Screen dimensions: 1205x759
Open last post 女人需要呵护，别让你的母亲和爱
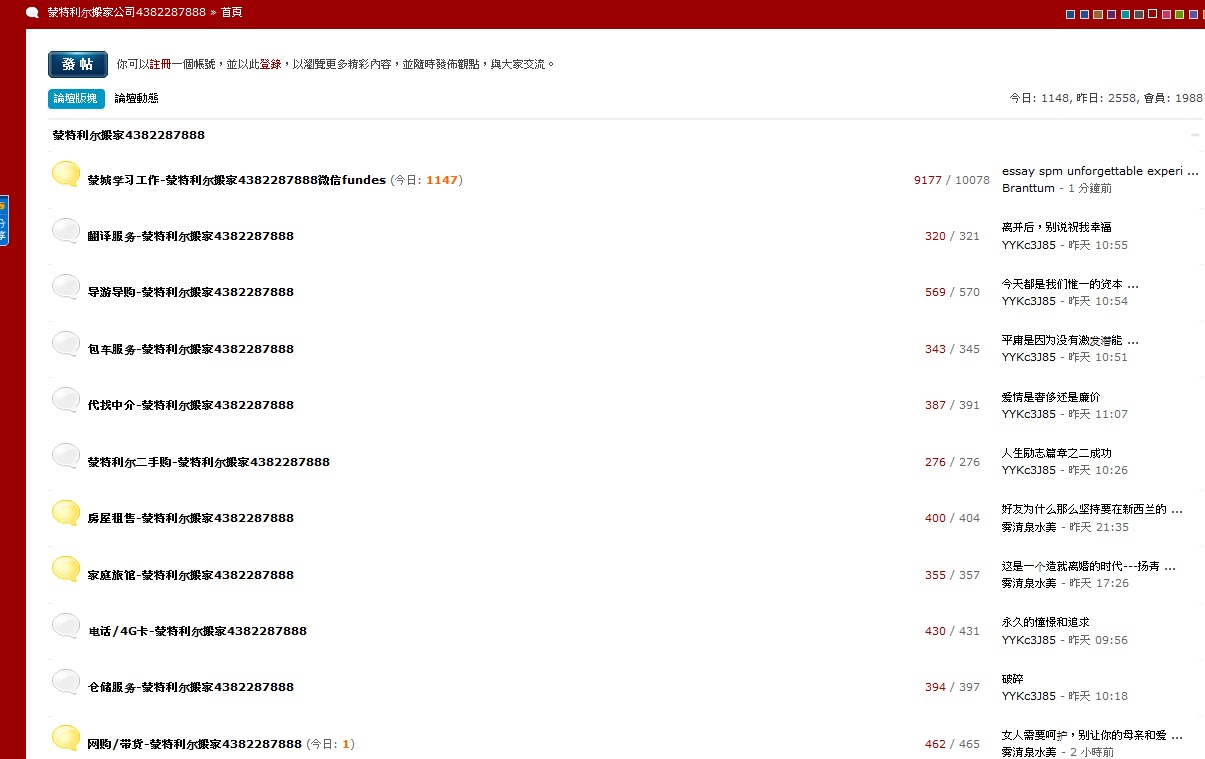point(1092,735)
